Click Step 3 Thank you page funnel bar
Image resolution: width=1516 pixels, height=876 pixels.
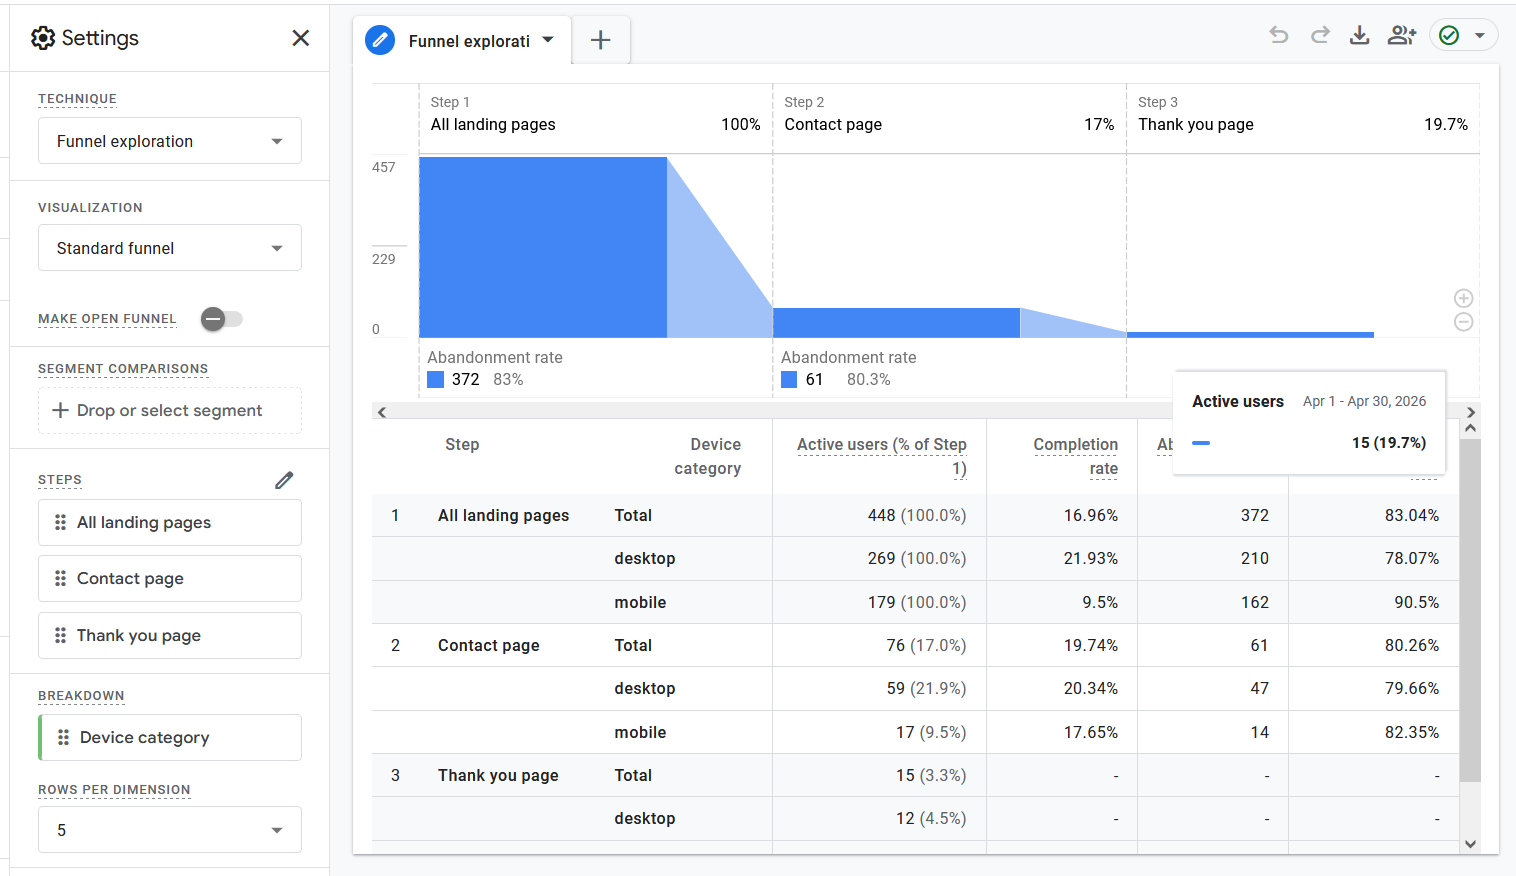[1250, 335]
